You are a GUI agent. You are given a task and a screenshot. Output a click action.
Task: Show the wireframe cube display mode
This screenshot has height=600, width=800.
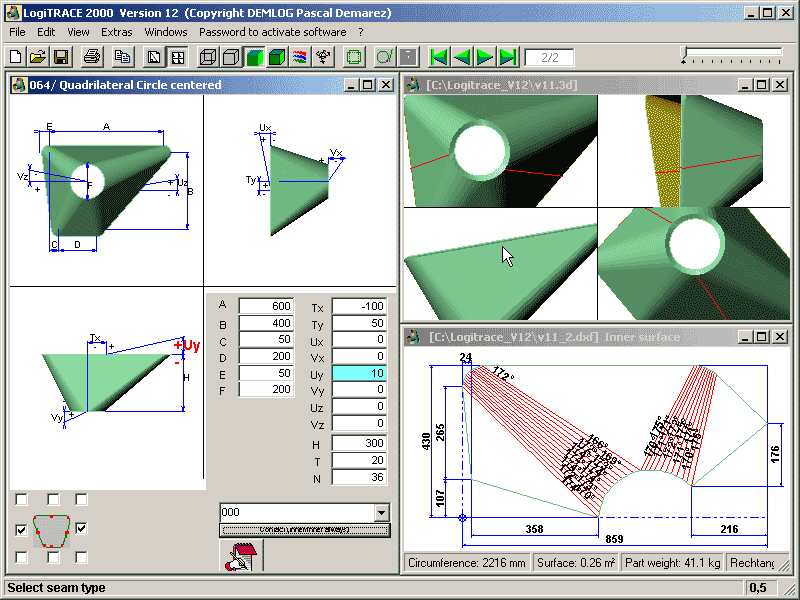tap(208, 57)
